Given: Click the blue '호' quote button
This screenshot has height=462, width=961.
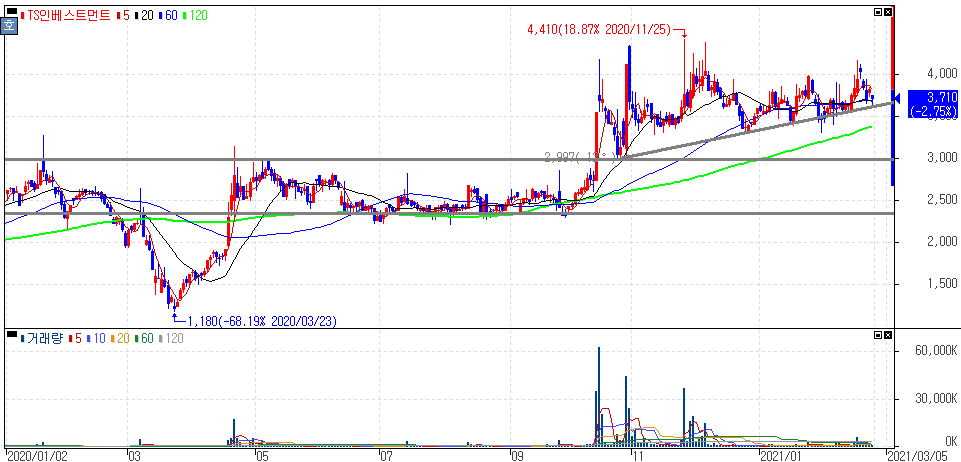Looking at the screenshot, I should pos(9,25).
